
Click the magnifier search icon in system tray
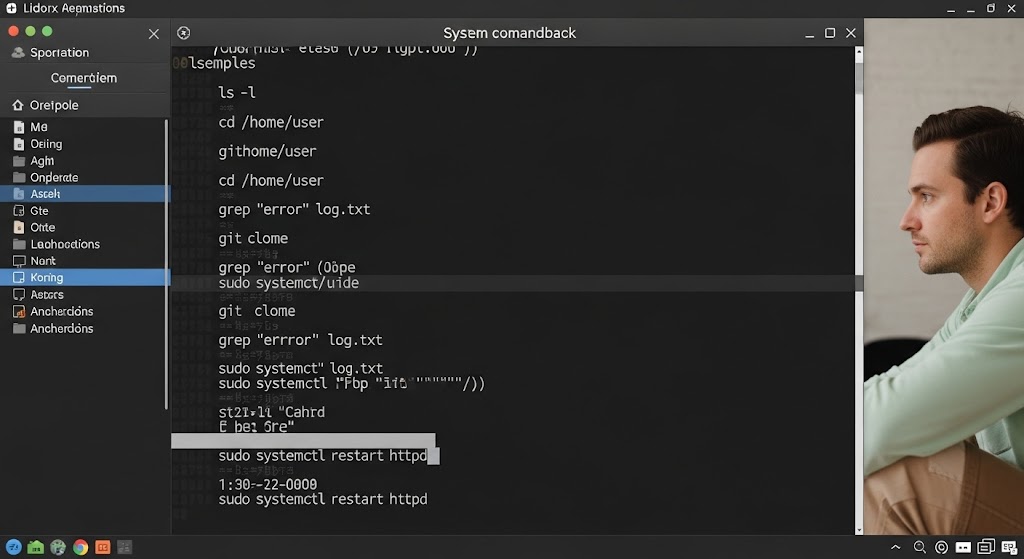pos(920,547)
